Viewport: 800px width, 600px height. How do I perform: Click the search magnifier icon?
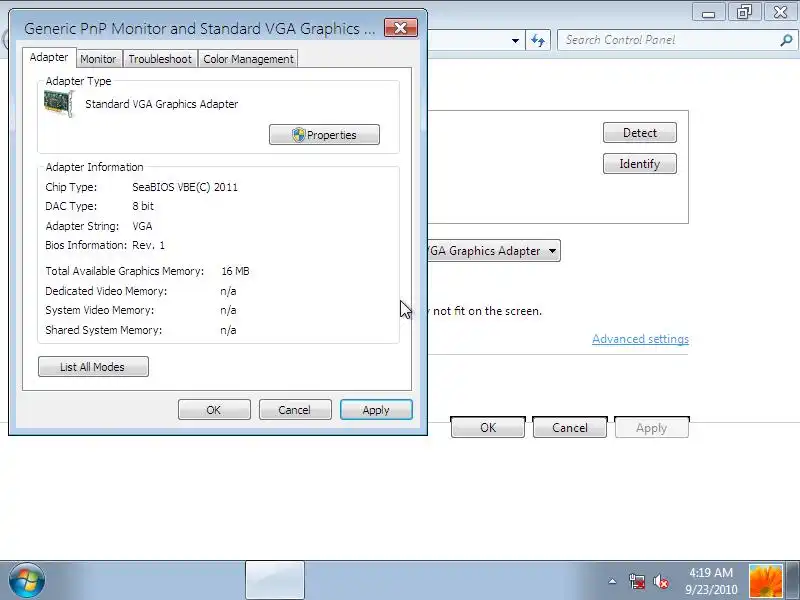tap(786, 40)
